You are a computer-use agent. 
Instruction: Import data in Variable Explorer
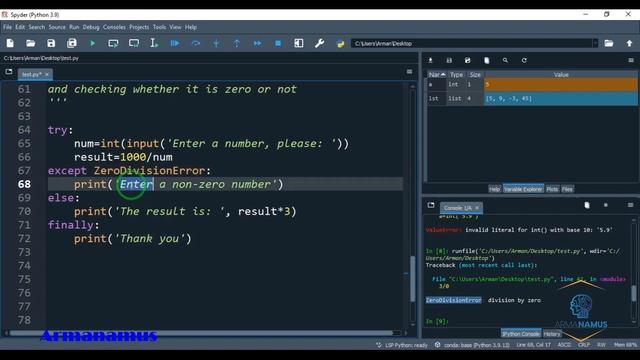pyautogui.click(x=430, y=60)
